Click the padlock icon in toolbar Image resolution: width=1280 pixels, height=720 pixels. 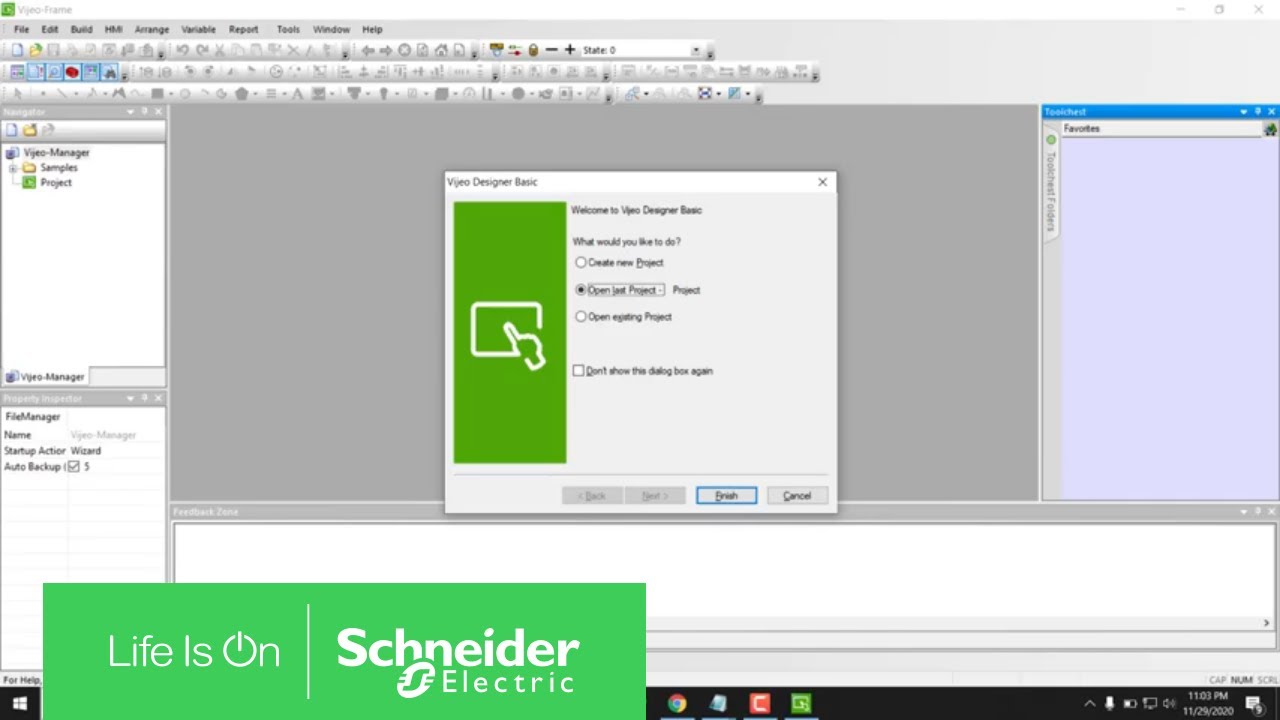[533, 50]
